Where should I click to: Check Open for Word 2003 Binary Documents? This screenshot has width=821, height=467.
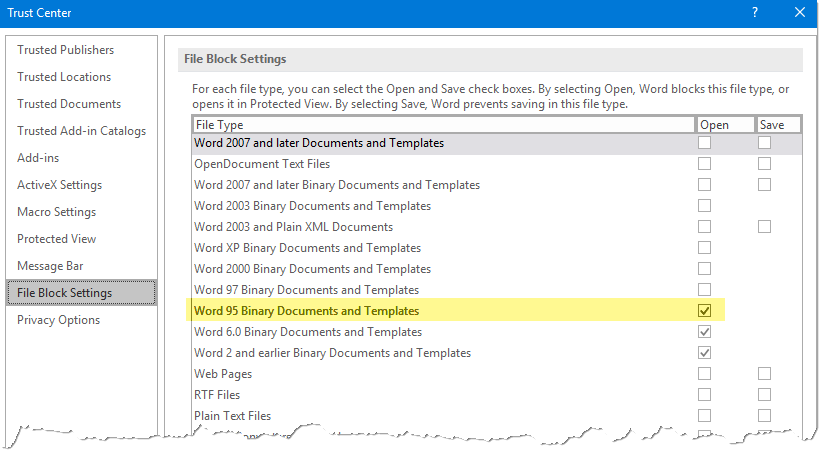click(704, 205)
